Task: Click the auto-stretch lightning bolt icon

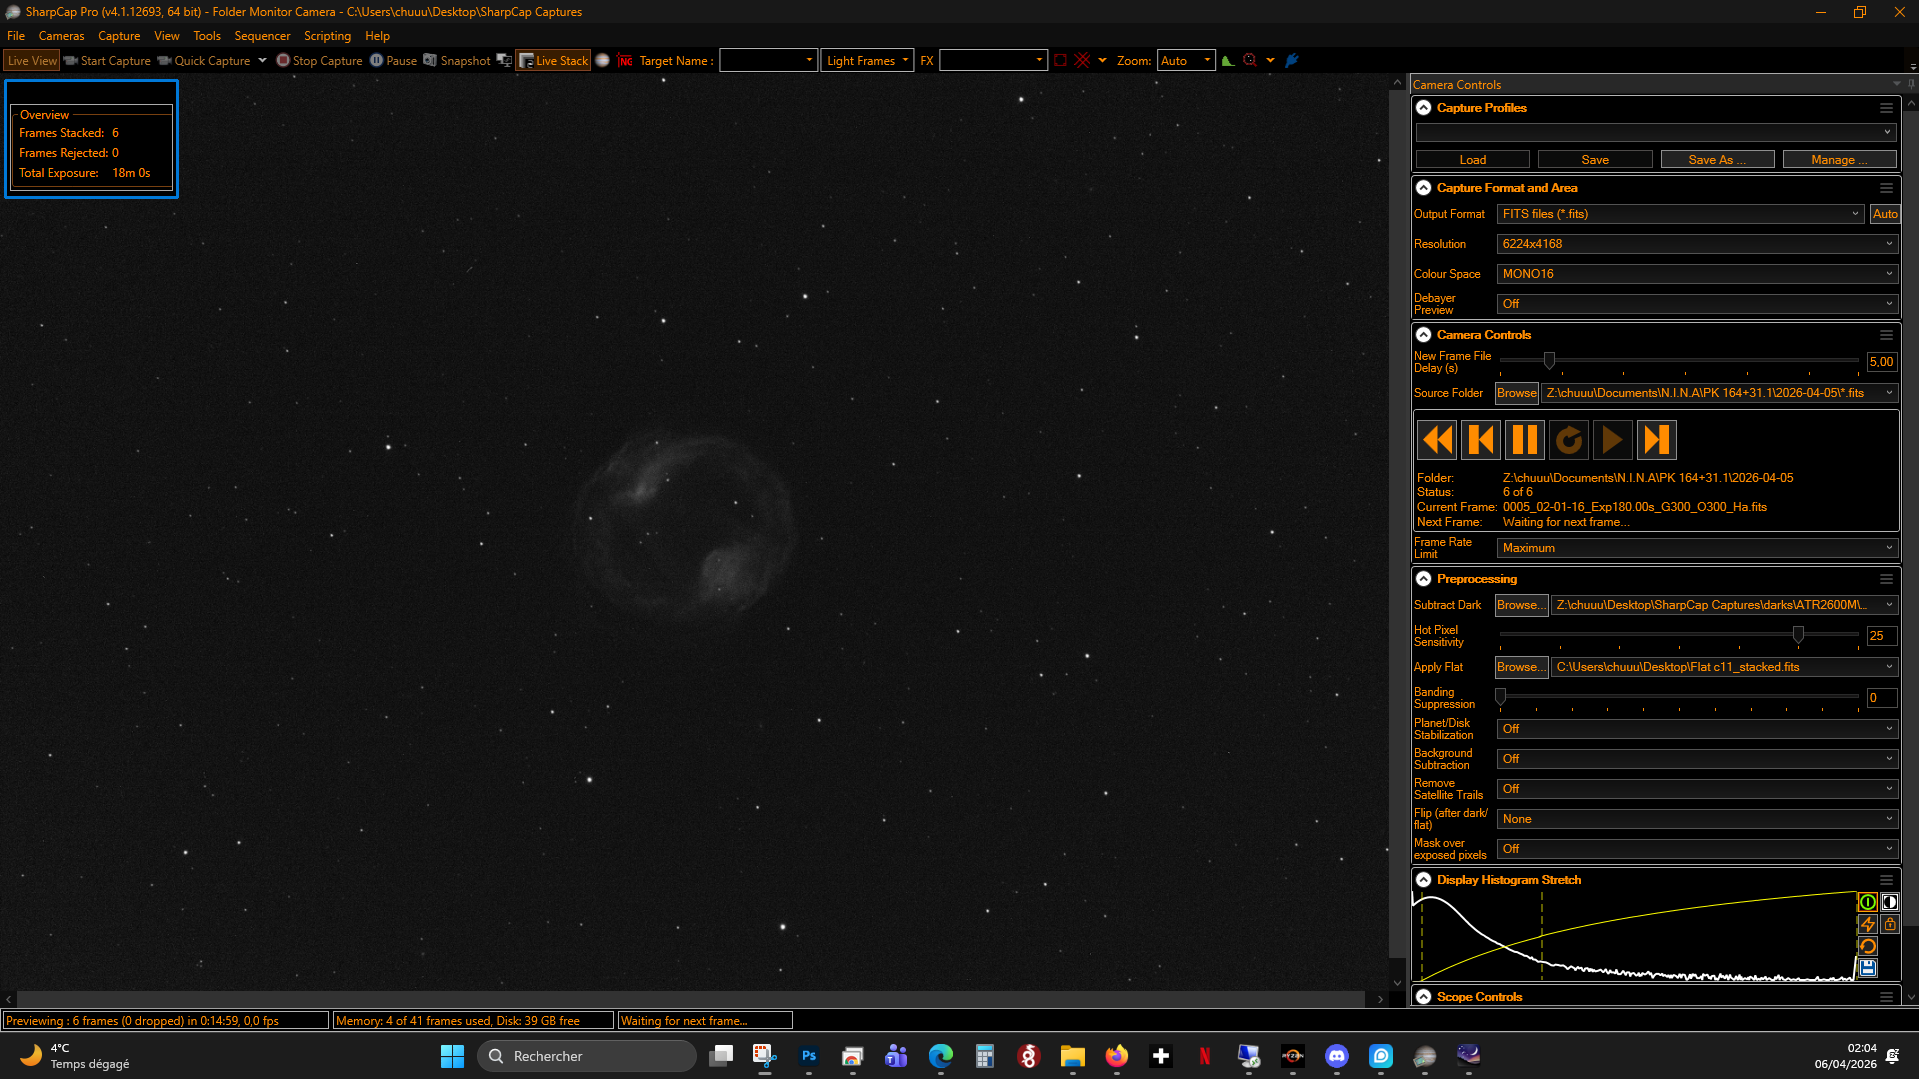Action: (1867, 924)
